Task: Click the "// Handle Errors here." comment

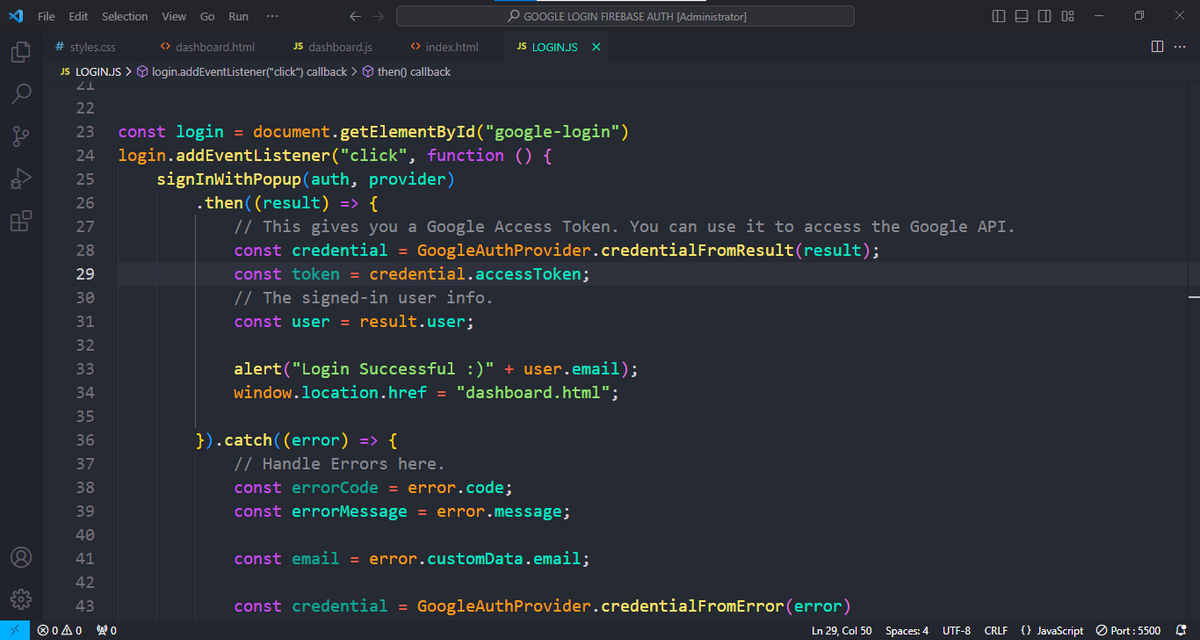Action: (x=339, y=464)
